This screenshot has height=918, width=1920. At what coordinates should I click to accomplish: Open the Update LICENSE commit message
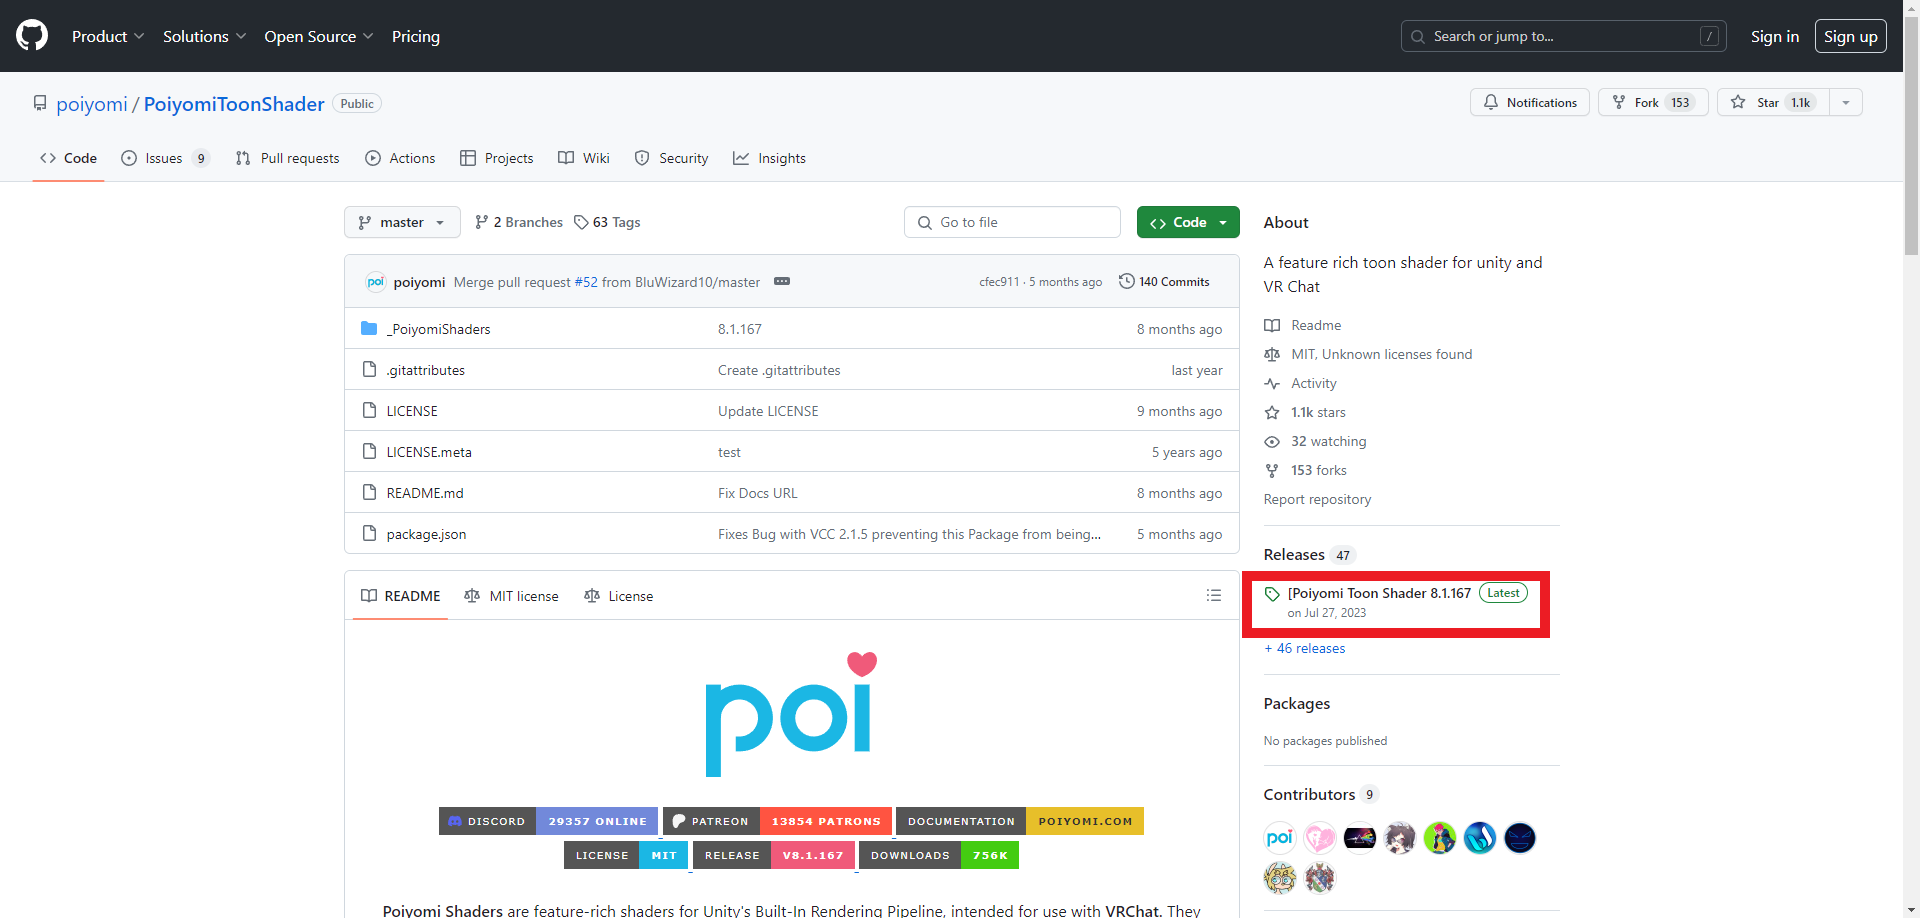point(768,411)
